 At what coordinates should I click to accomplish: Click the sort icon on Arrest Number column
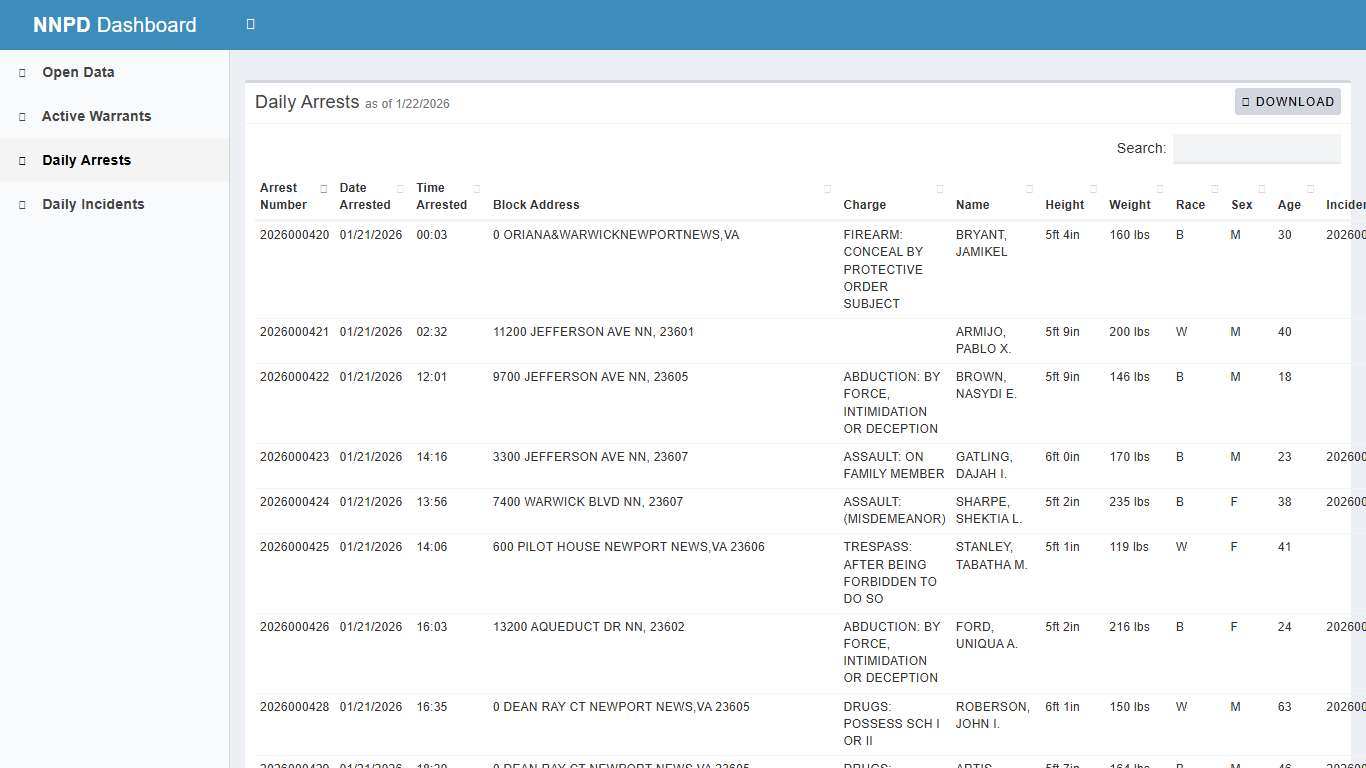tap(324, 187)
